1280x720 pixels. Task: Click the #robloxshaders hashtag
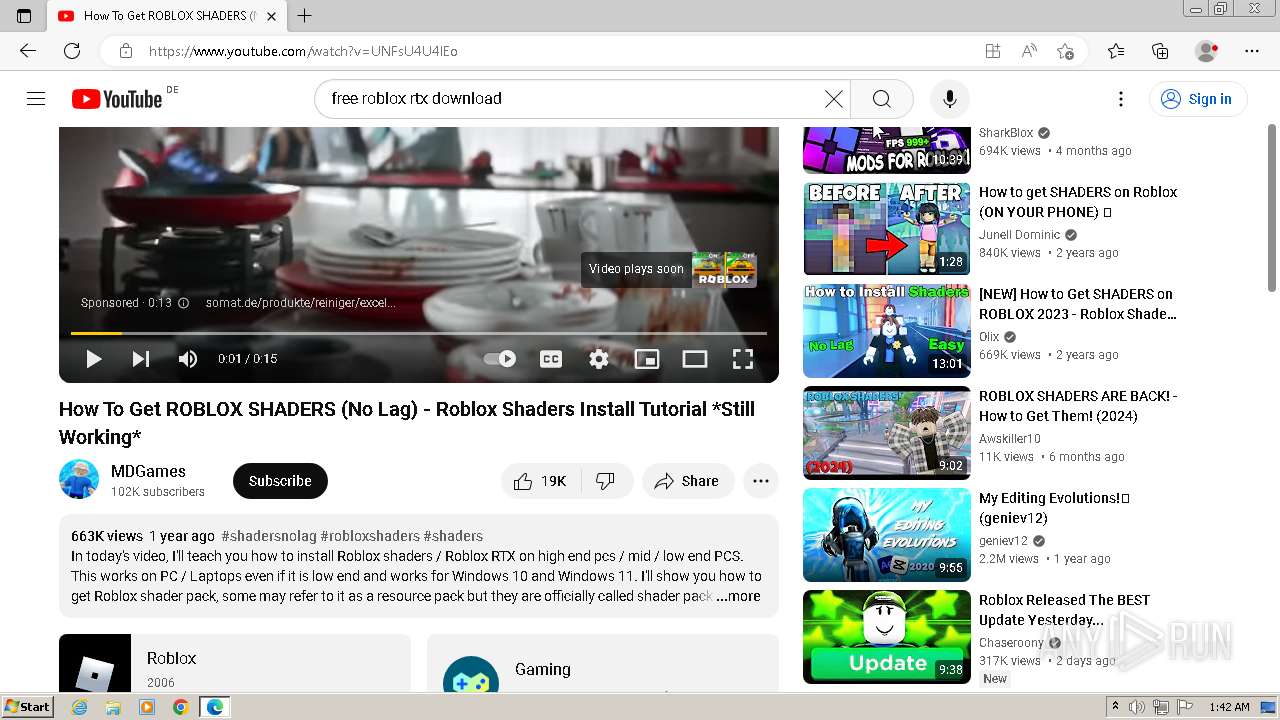click(370, 536)
